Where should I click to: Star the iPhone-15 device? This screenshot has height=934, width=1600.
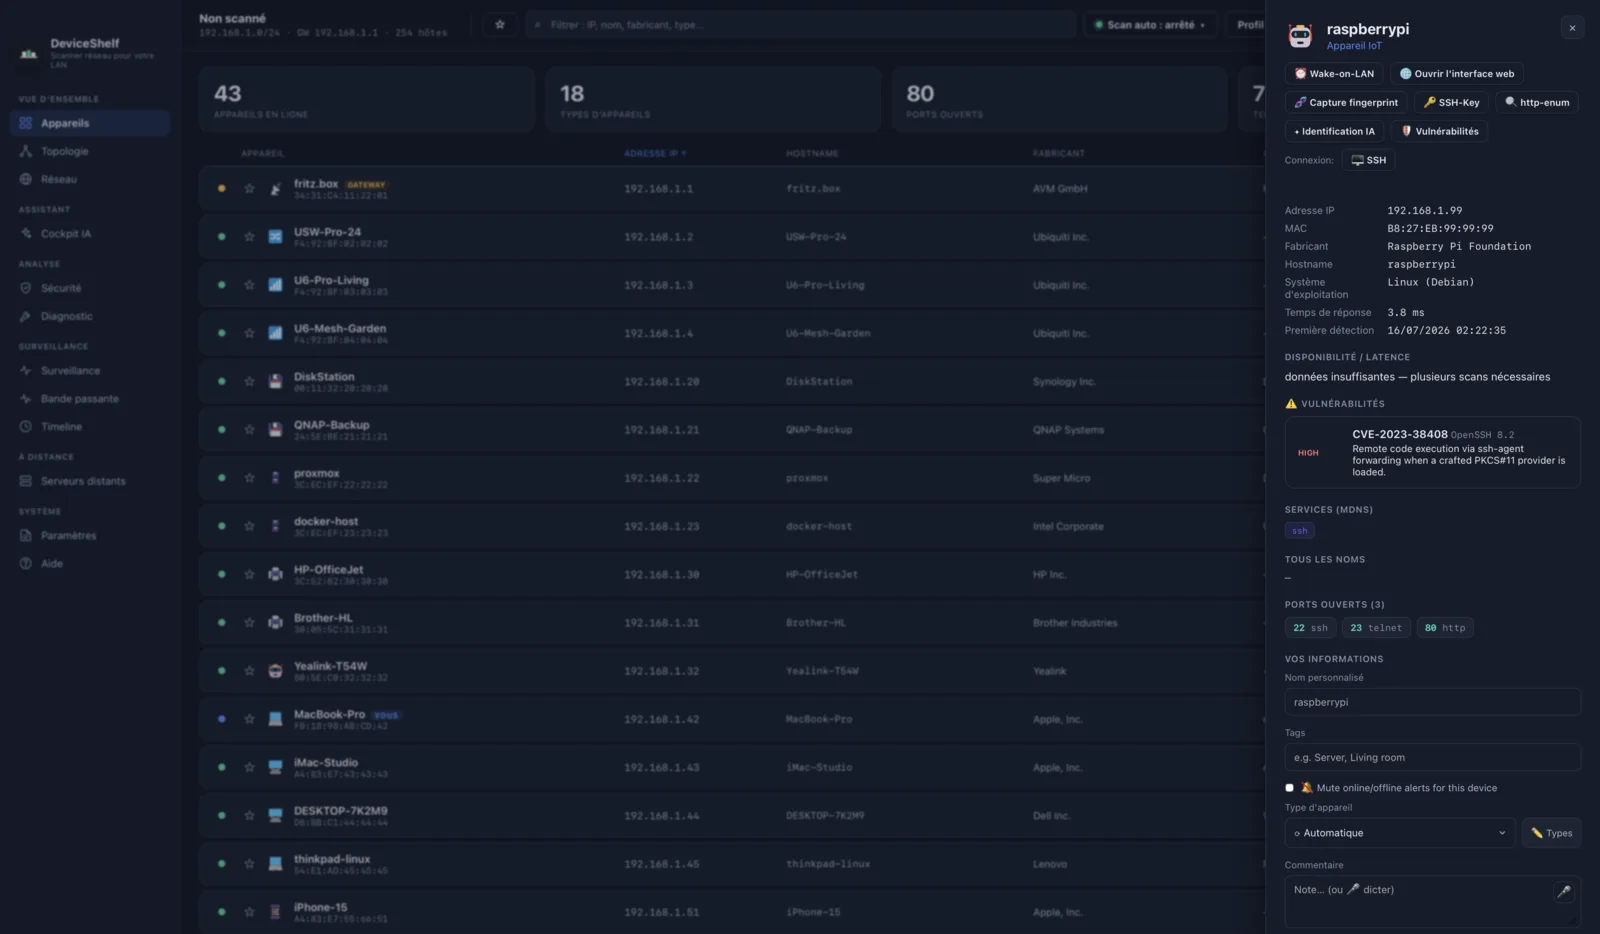click(x=249, y=912)
